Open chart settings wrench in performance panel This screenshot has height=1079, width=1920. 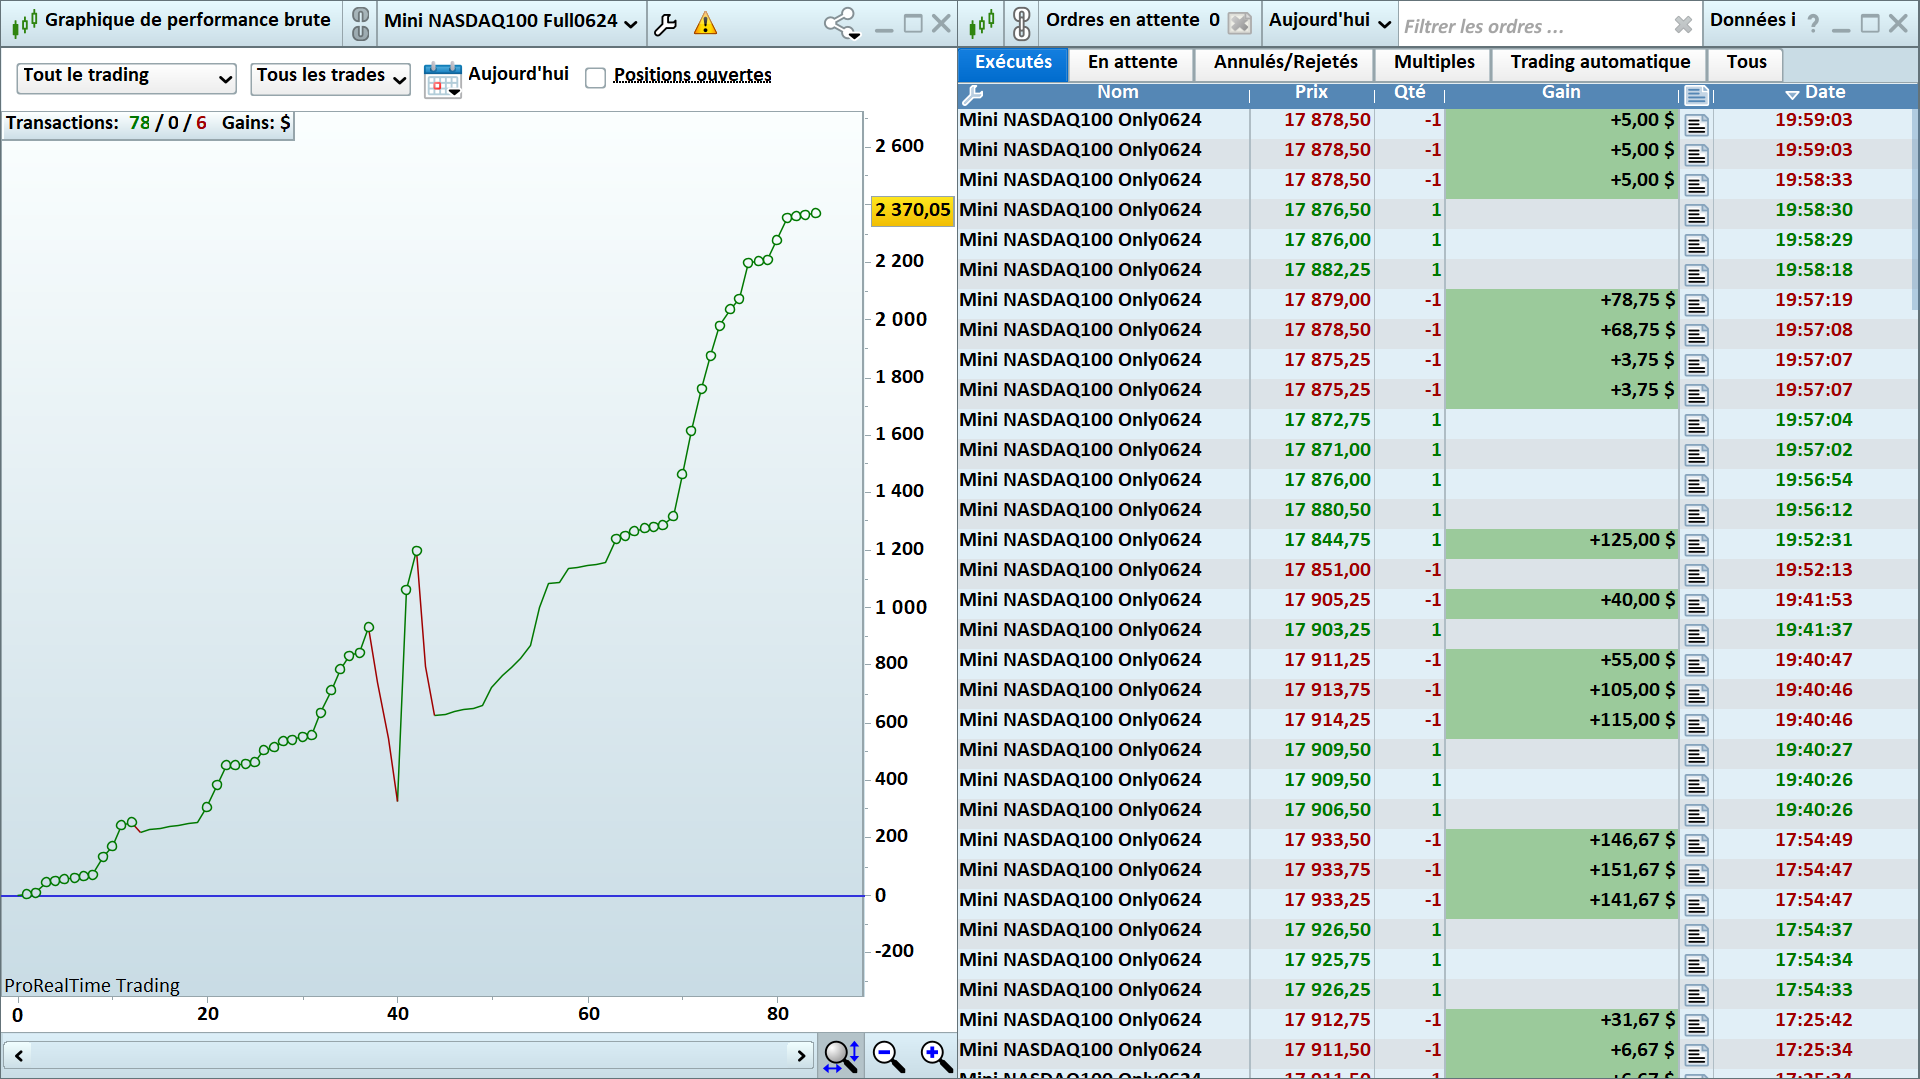coord(666,24)
